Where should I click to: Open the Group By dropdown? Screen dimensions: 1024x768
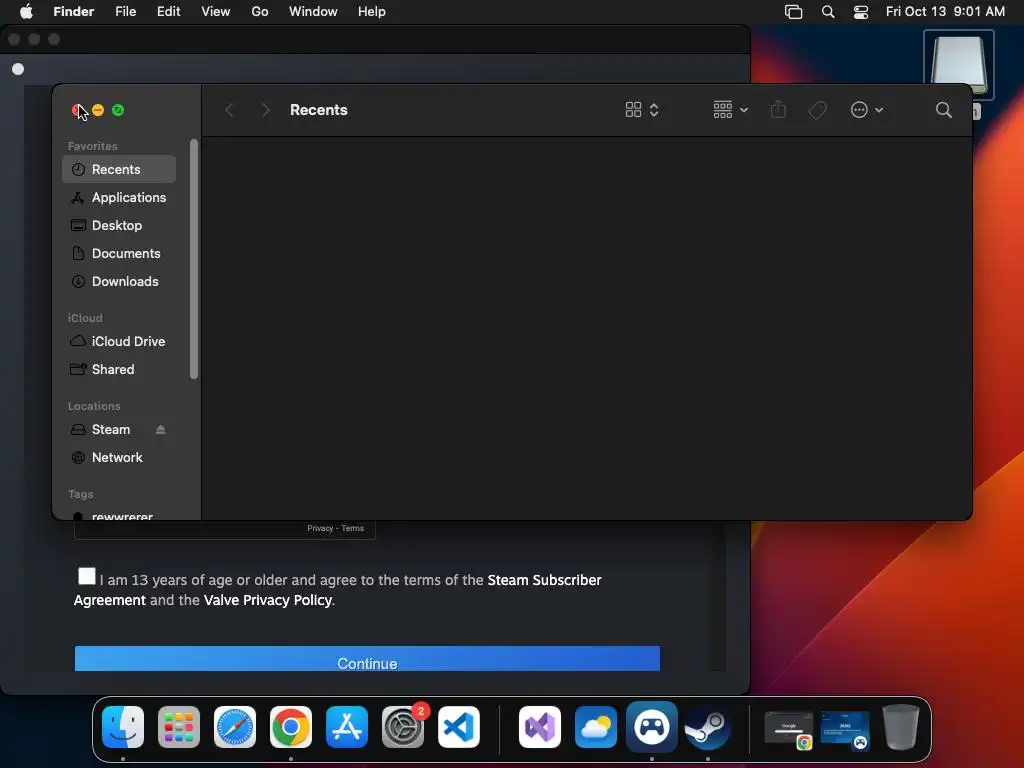click(x=730, y=110)
